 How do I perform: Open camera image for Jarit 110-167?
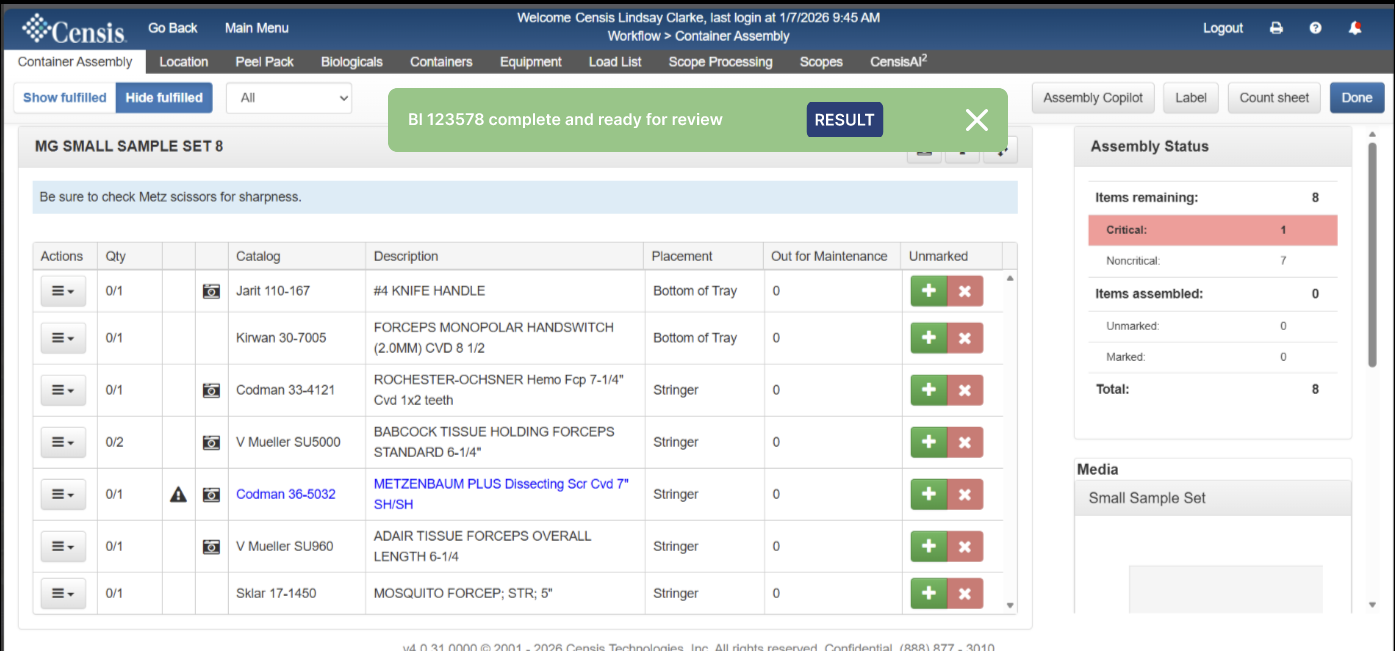tap(211, 291)
